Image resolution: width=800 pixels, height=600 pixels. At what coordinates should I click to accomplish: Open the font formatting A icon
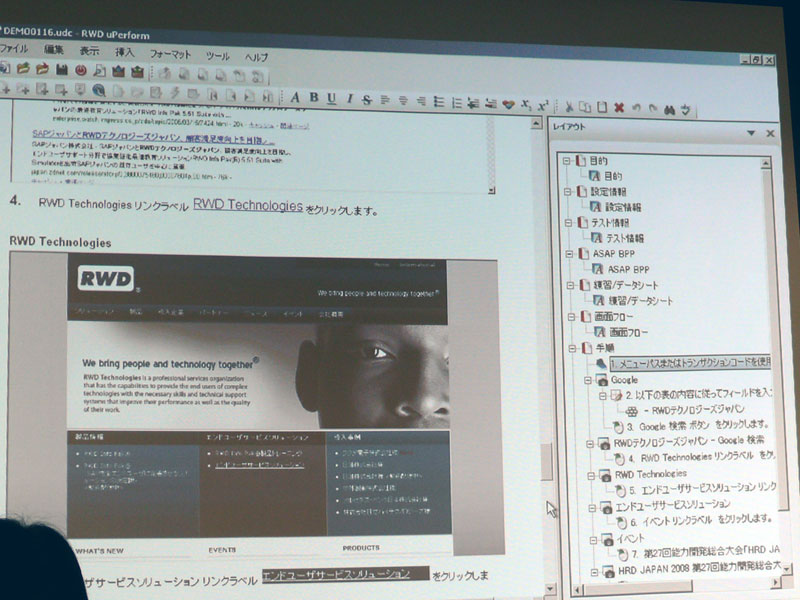tap(295, 97)
